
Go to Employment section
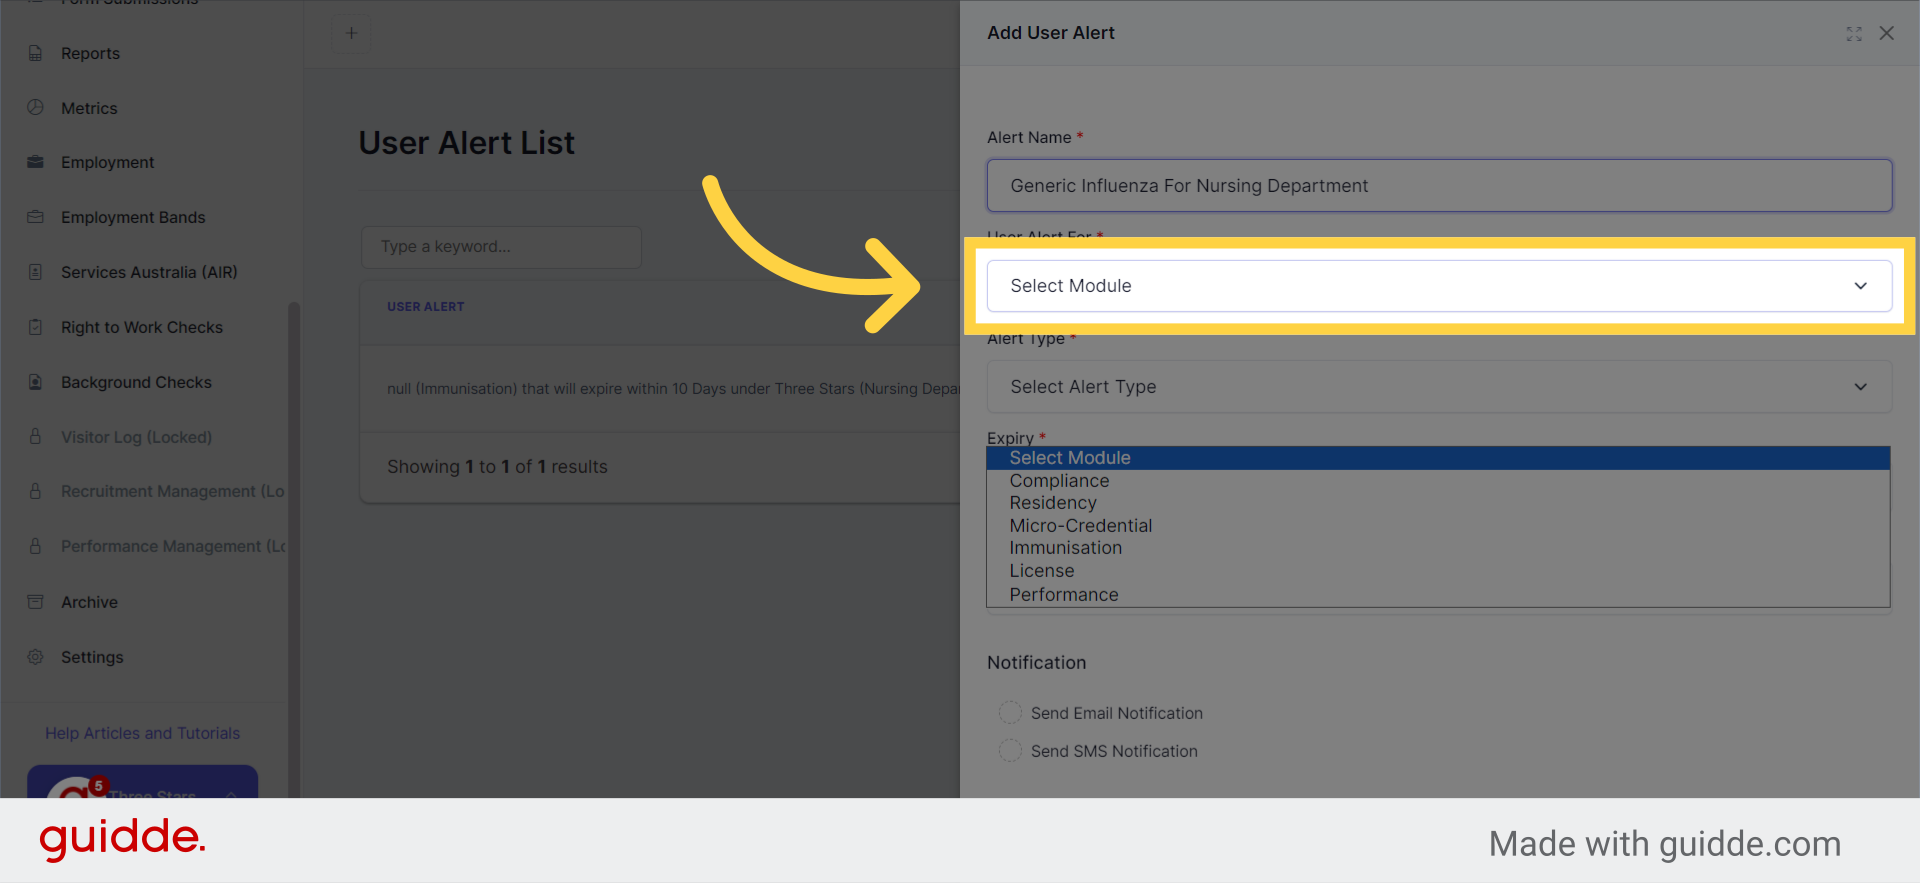[x=107, y=162]
